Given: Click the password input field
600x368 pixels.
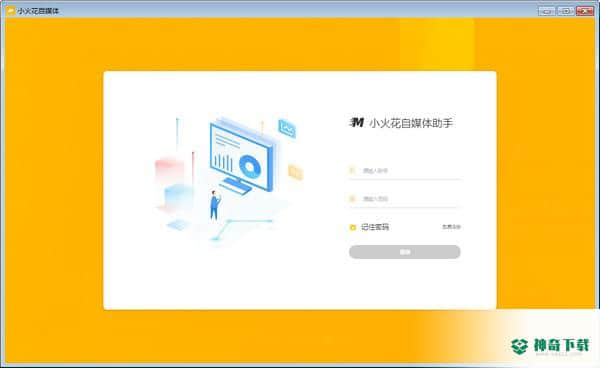Looking at the screenshot, I should (405, 199).
